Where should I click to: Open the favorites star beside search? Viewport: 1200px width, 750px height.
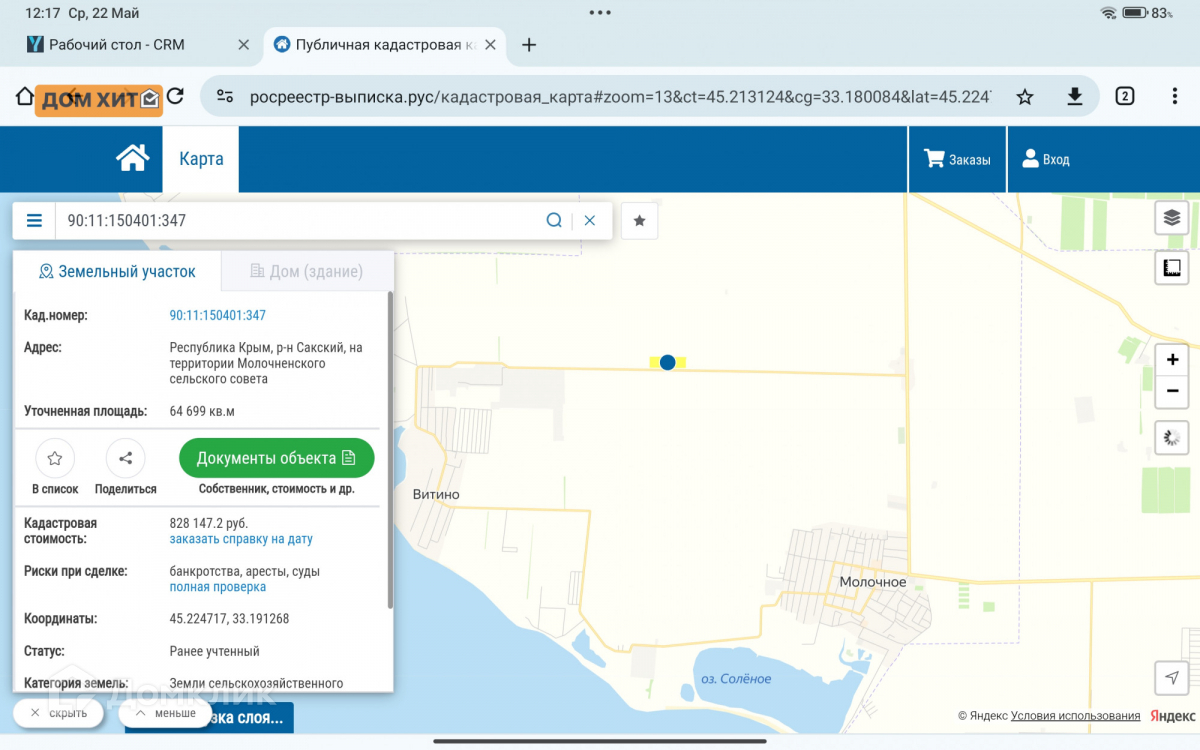tap(640, 221)
